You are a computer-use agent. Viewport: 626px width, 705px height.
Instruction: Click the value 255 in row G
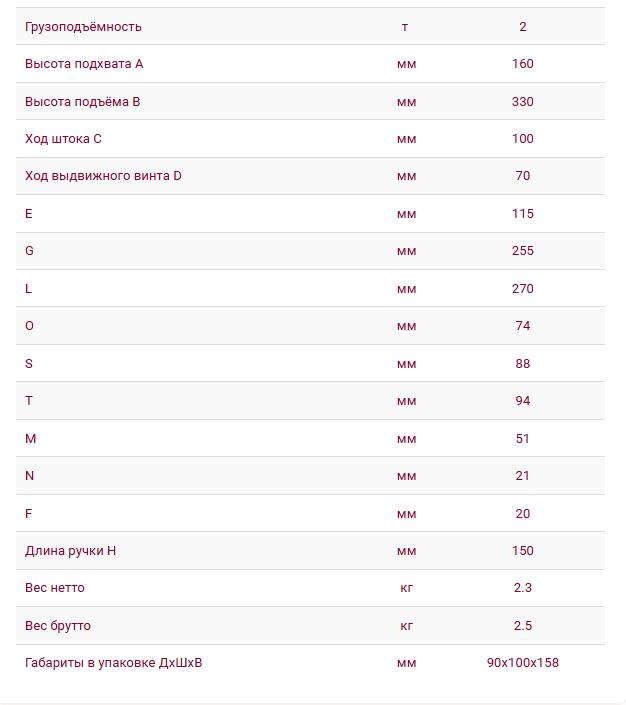[523, 251]
